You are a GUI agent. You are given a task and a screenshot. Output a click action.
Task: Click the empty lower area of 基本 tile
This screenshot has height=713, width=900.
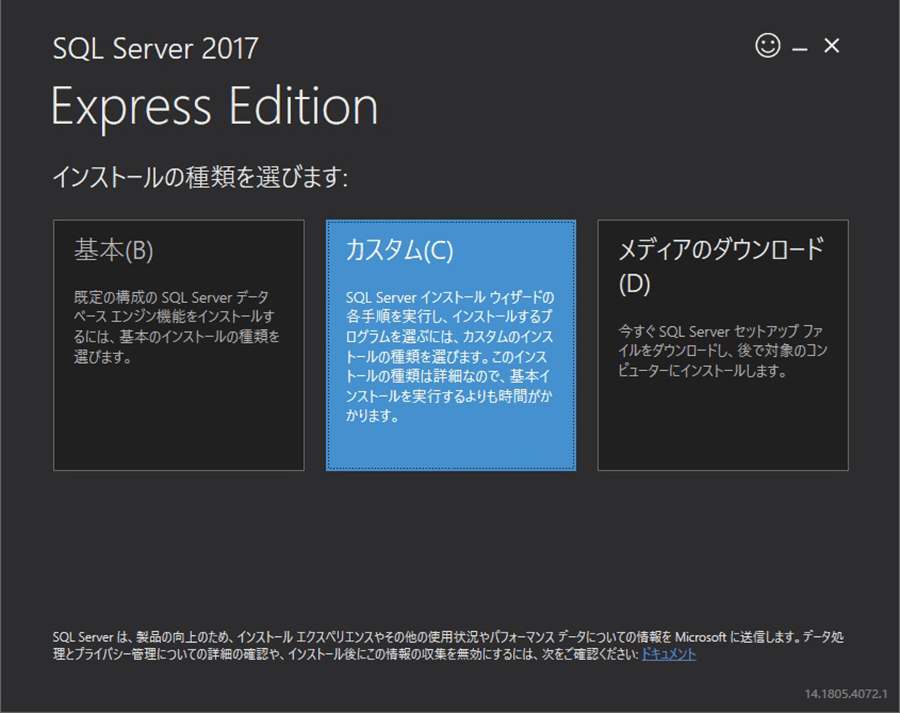[x=179, y=419]
